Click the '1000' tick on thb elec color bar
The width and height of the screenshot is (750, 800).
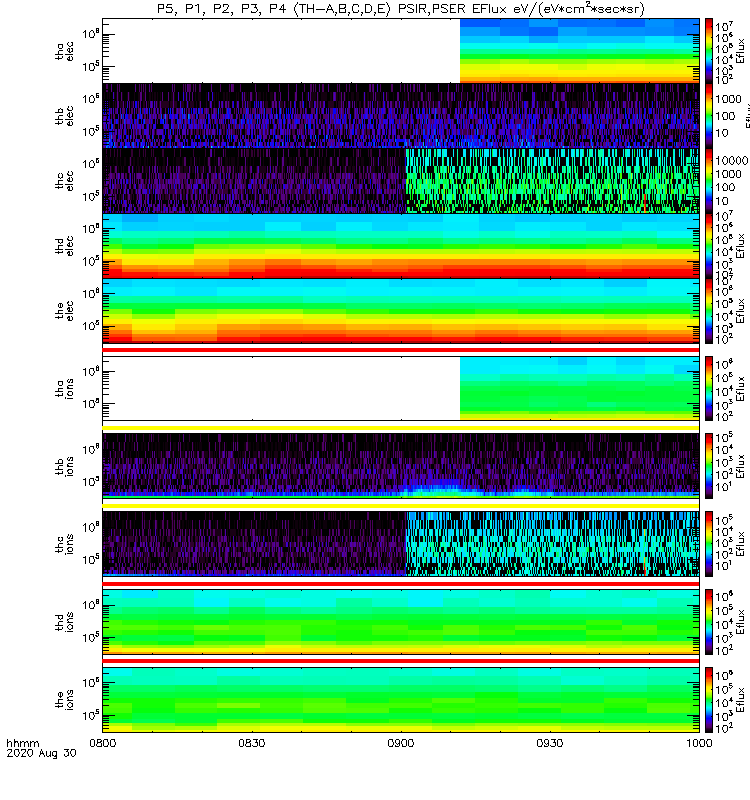(728, 99)
